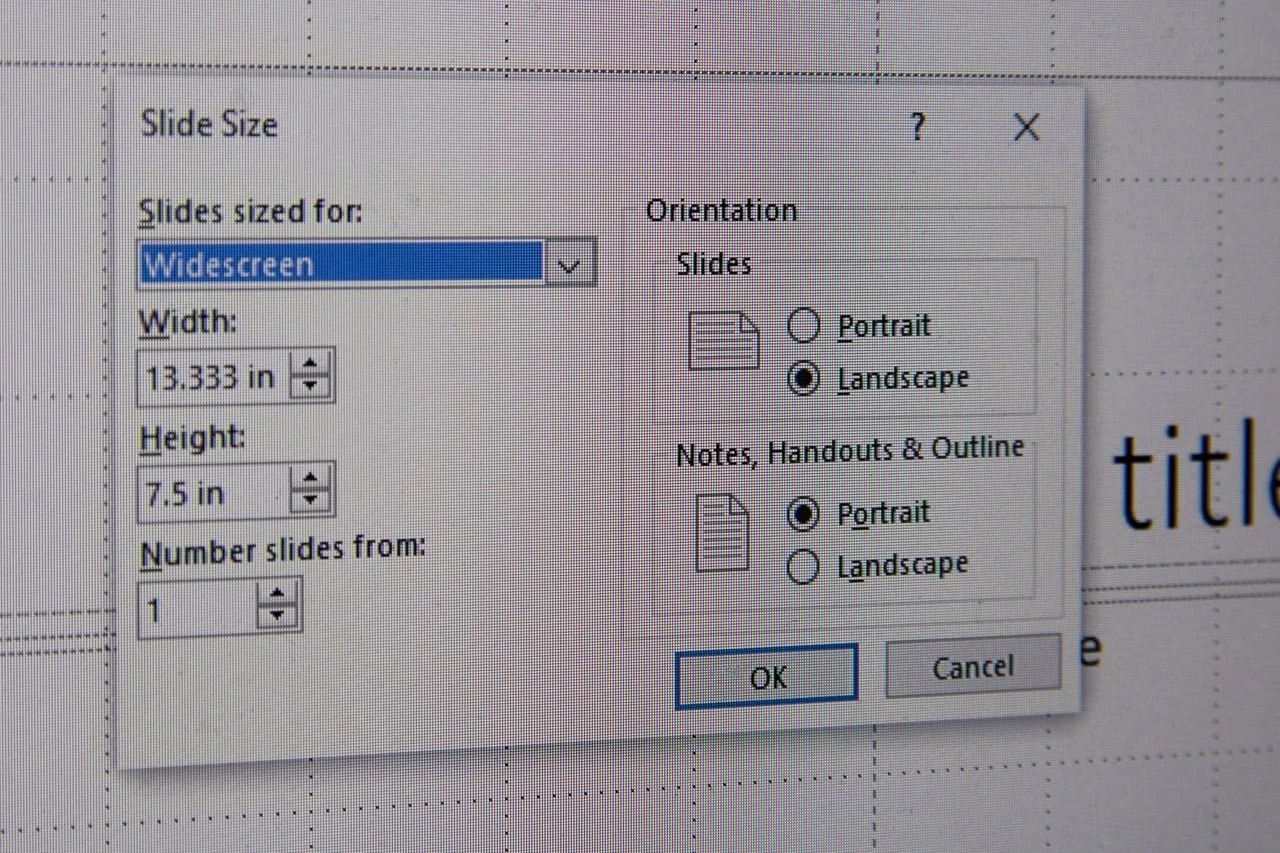Dismiss the dialog via the Cancel button
The height and width of the screenshot is (853, 1280).
[x=971, y=668]
